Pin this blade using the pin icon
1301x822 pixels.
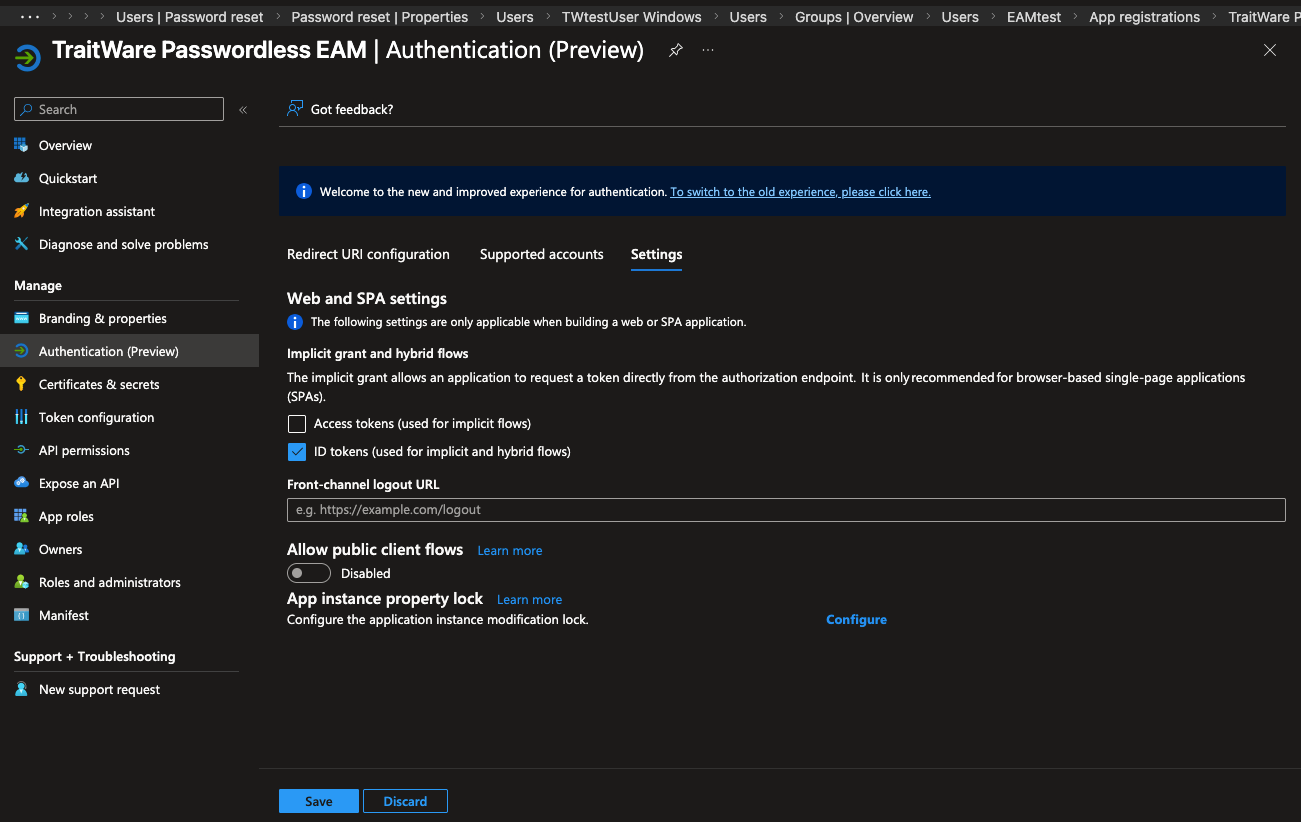676,50
